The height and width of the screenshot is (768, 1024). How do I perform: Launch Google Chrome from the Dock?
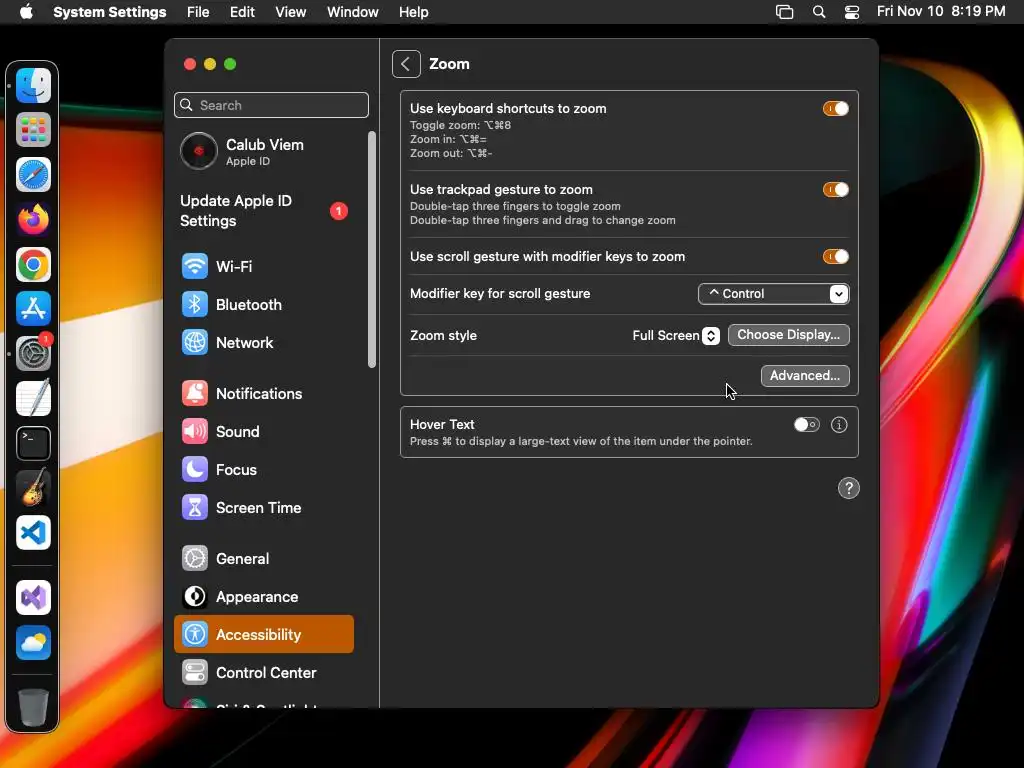tap(33, 264)
